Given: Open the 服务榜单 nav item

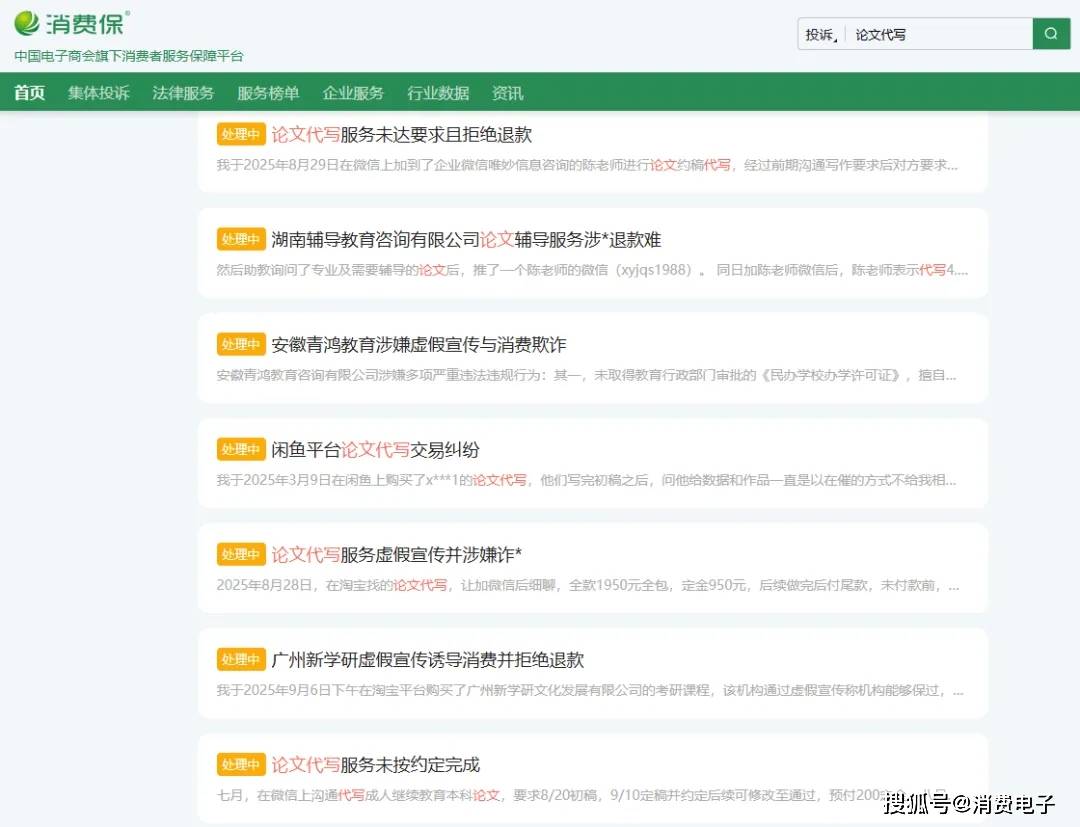Looking at the screenshot, I should [x=268, y=92].
